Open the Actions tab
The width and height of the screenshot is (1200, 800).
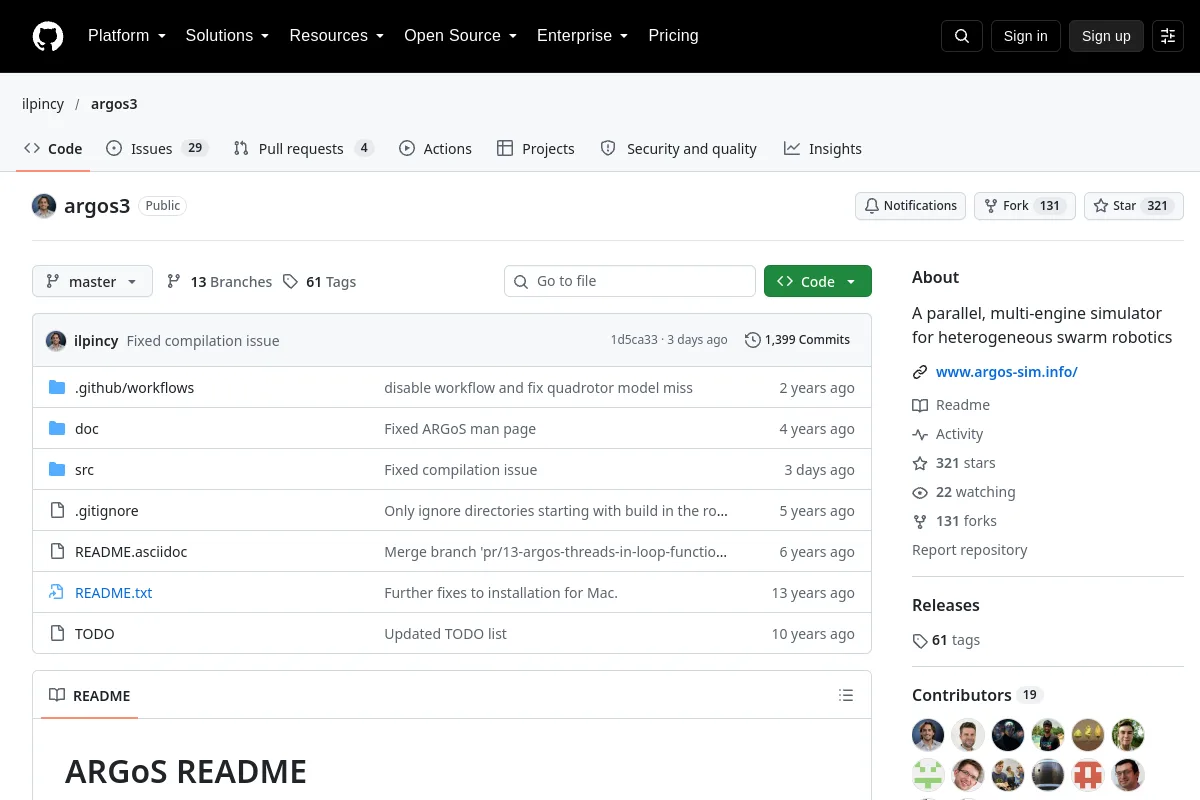[x=435, y=149]
